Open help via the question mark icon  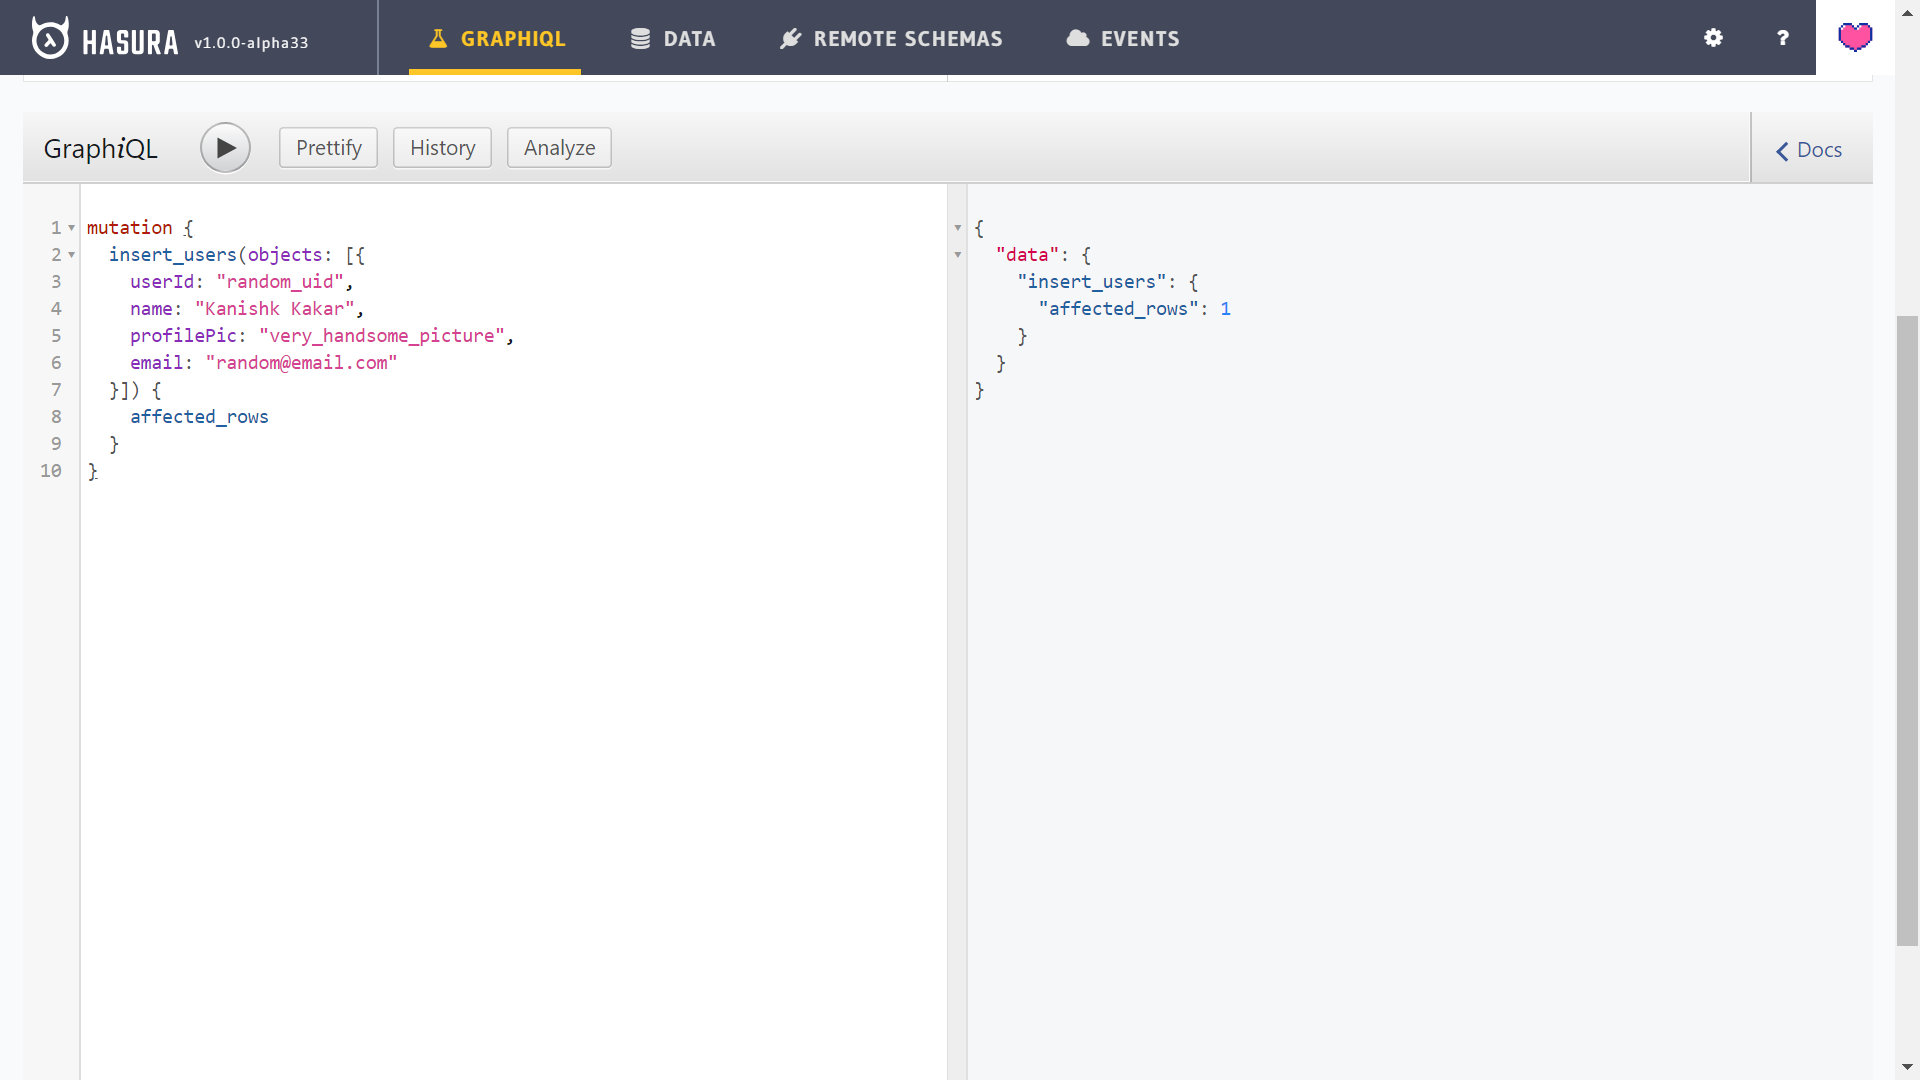point(1782,38)
